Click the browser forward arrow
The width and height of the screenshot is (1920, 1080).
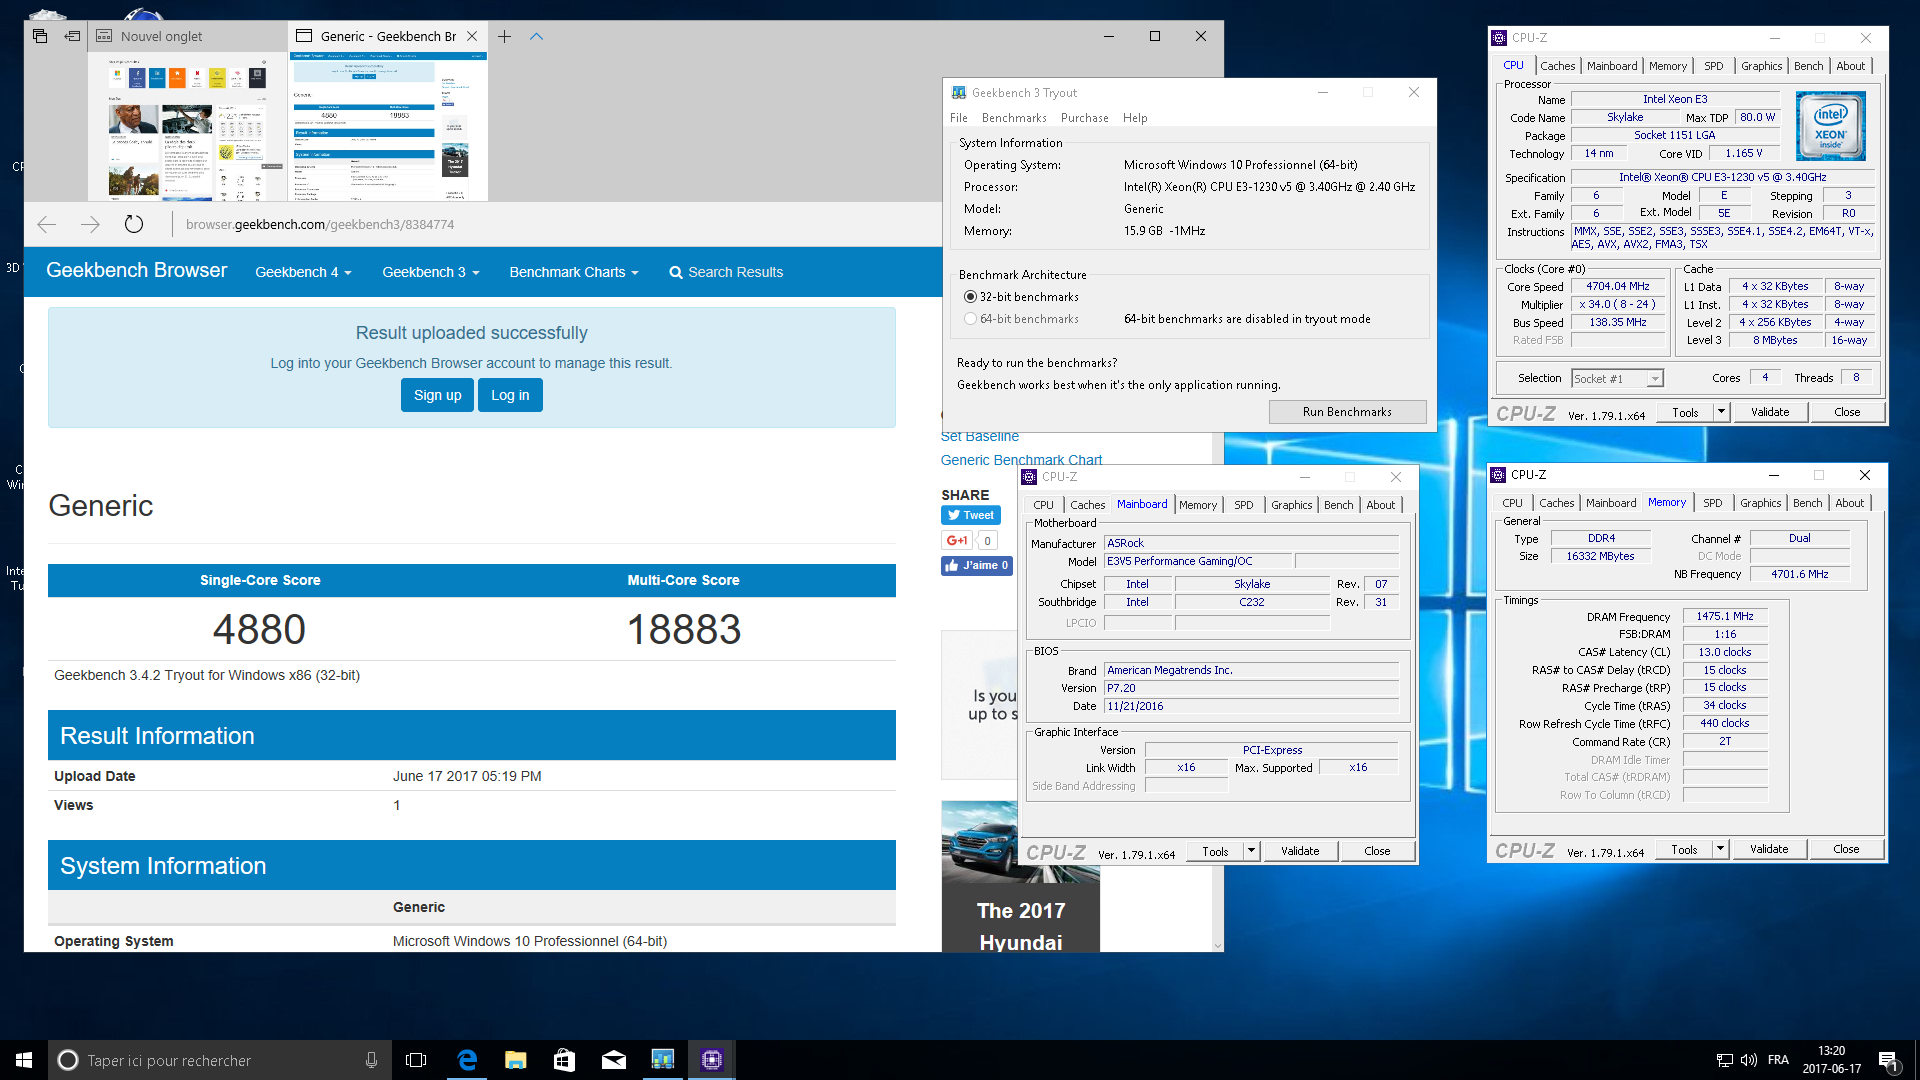pos(90,225)
